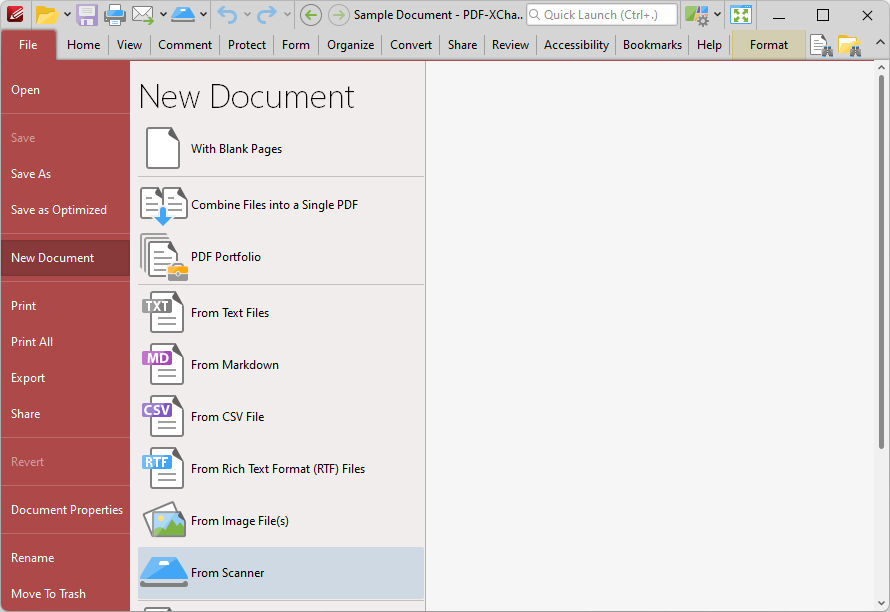This screenshot has height=612, width=890.
Task: Switch to the Accessibility tab
Action: pyautogui.click(x=576, y=45)
